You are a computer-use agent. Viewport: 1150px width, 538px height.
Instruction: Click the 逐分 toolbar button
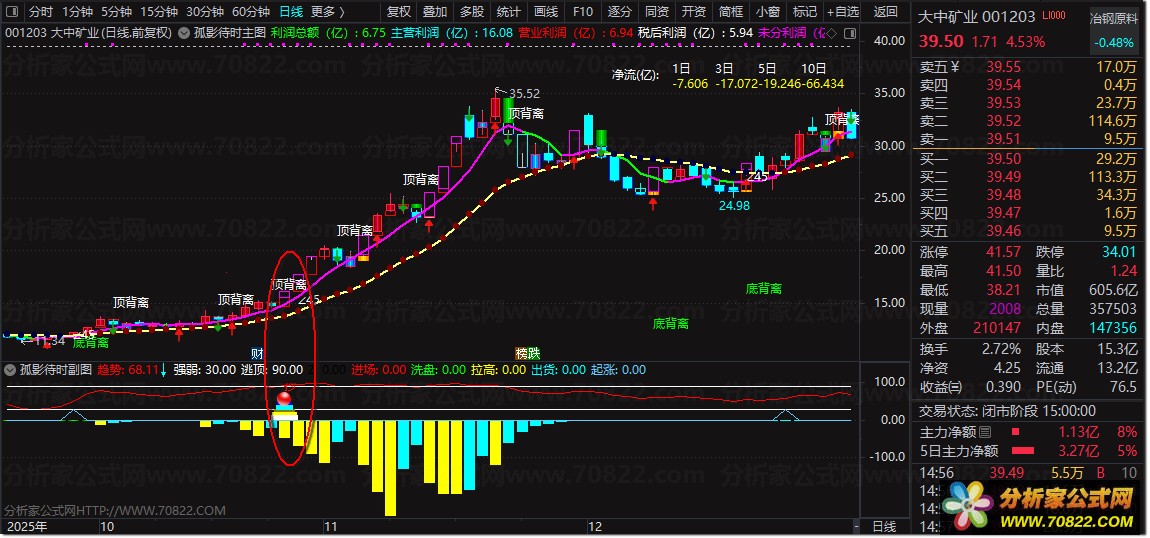click(619, 12)
